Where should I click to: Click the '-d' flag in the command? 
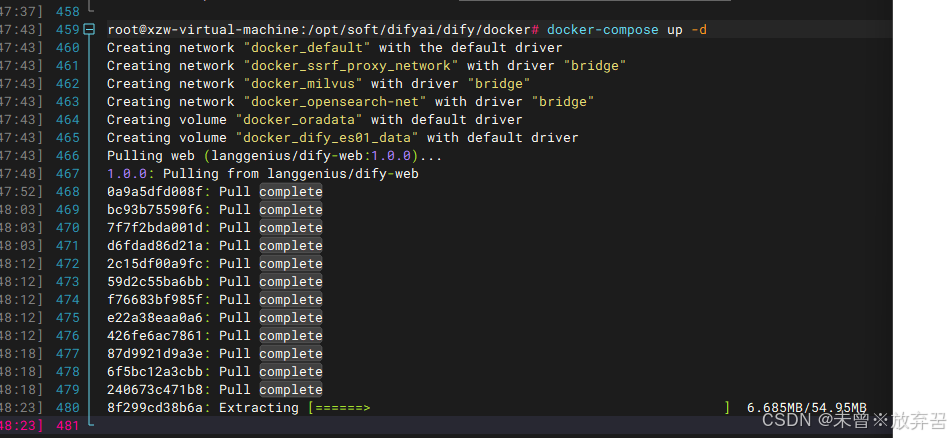(699, 30)
